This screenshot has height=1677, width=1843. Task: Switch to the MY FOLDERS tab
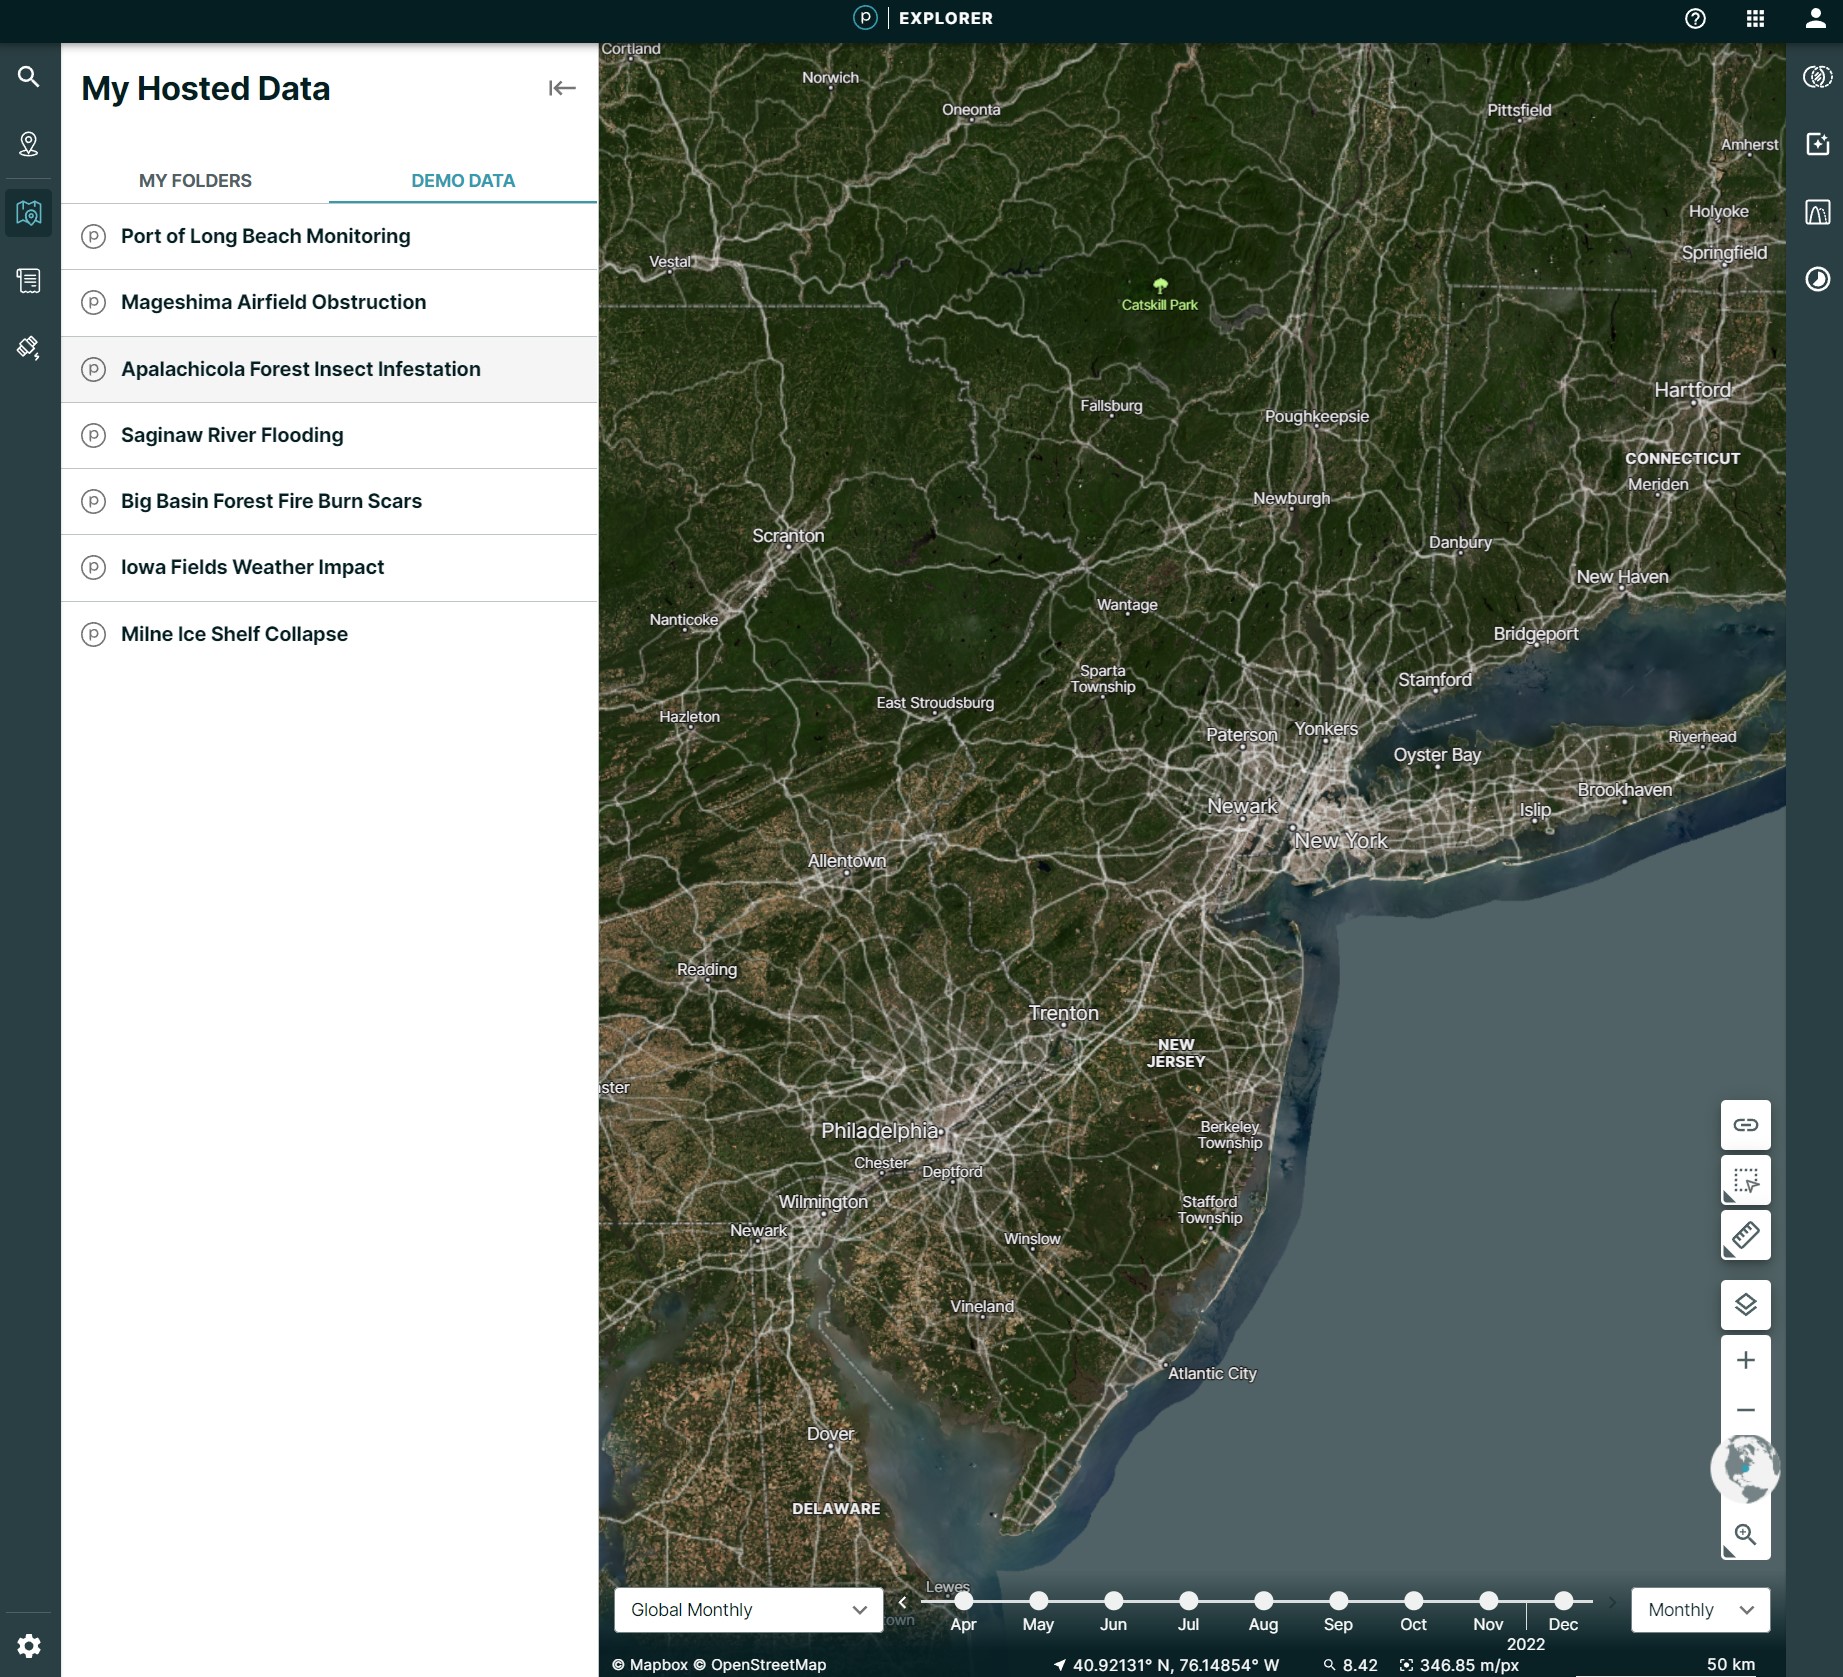pyautogui.click(x=195, y=181)
